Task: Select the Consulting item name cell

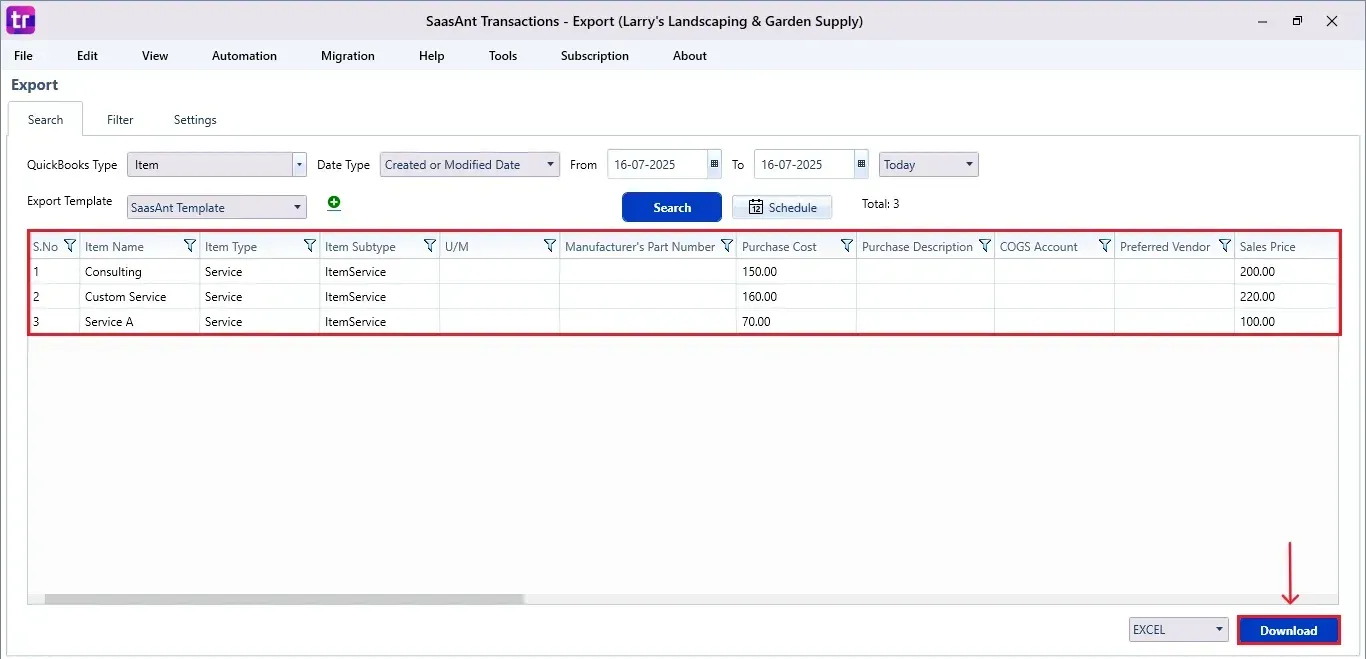Action: click(x=140, y=271)
